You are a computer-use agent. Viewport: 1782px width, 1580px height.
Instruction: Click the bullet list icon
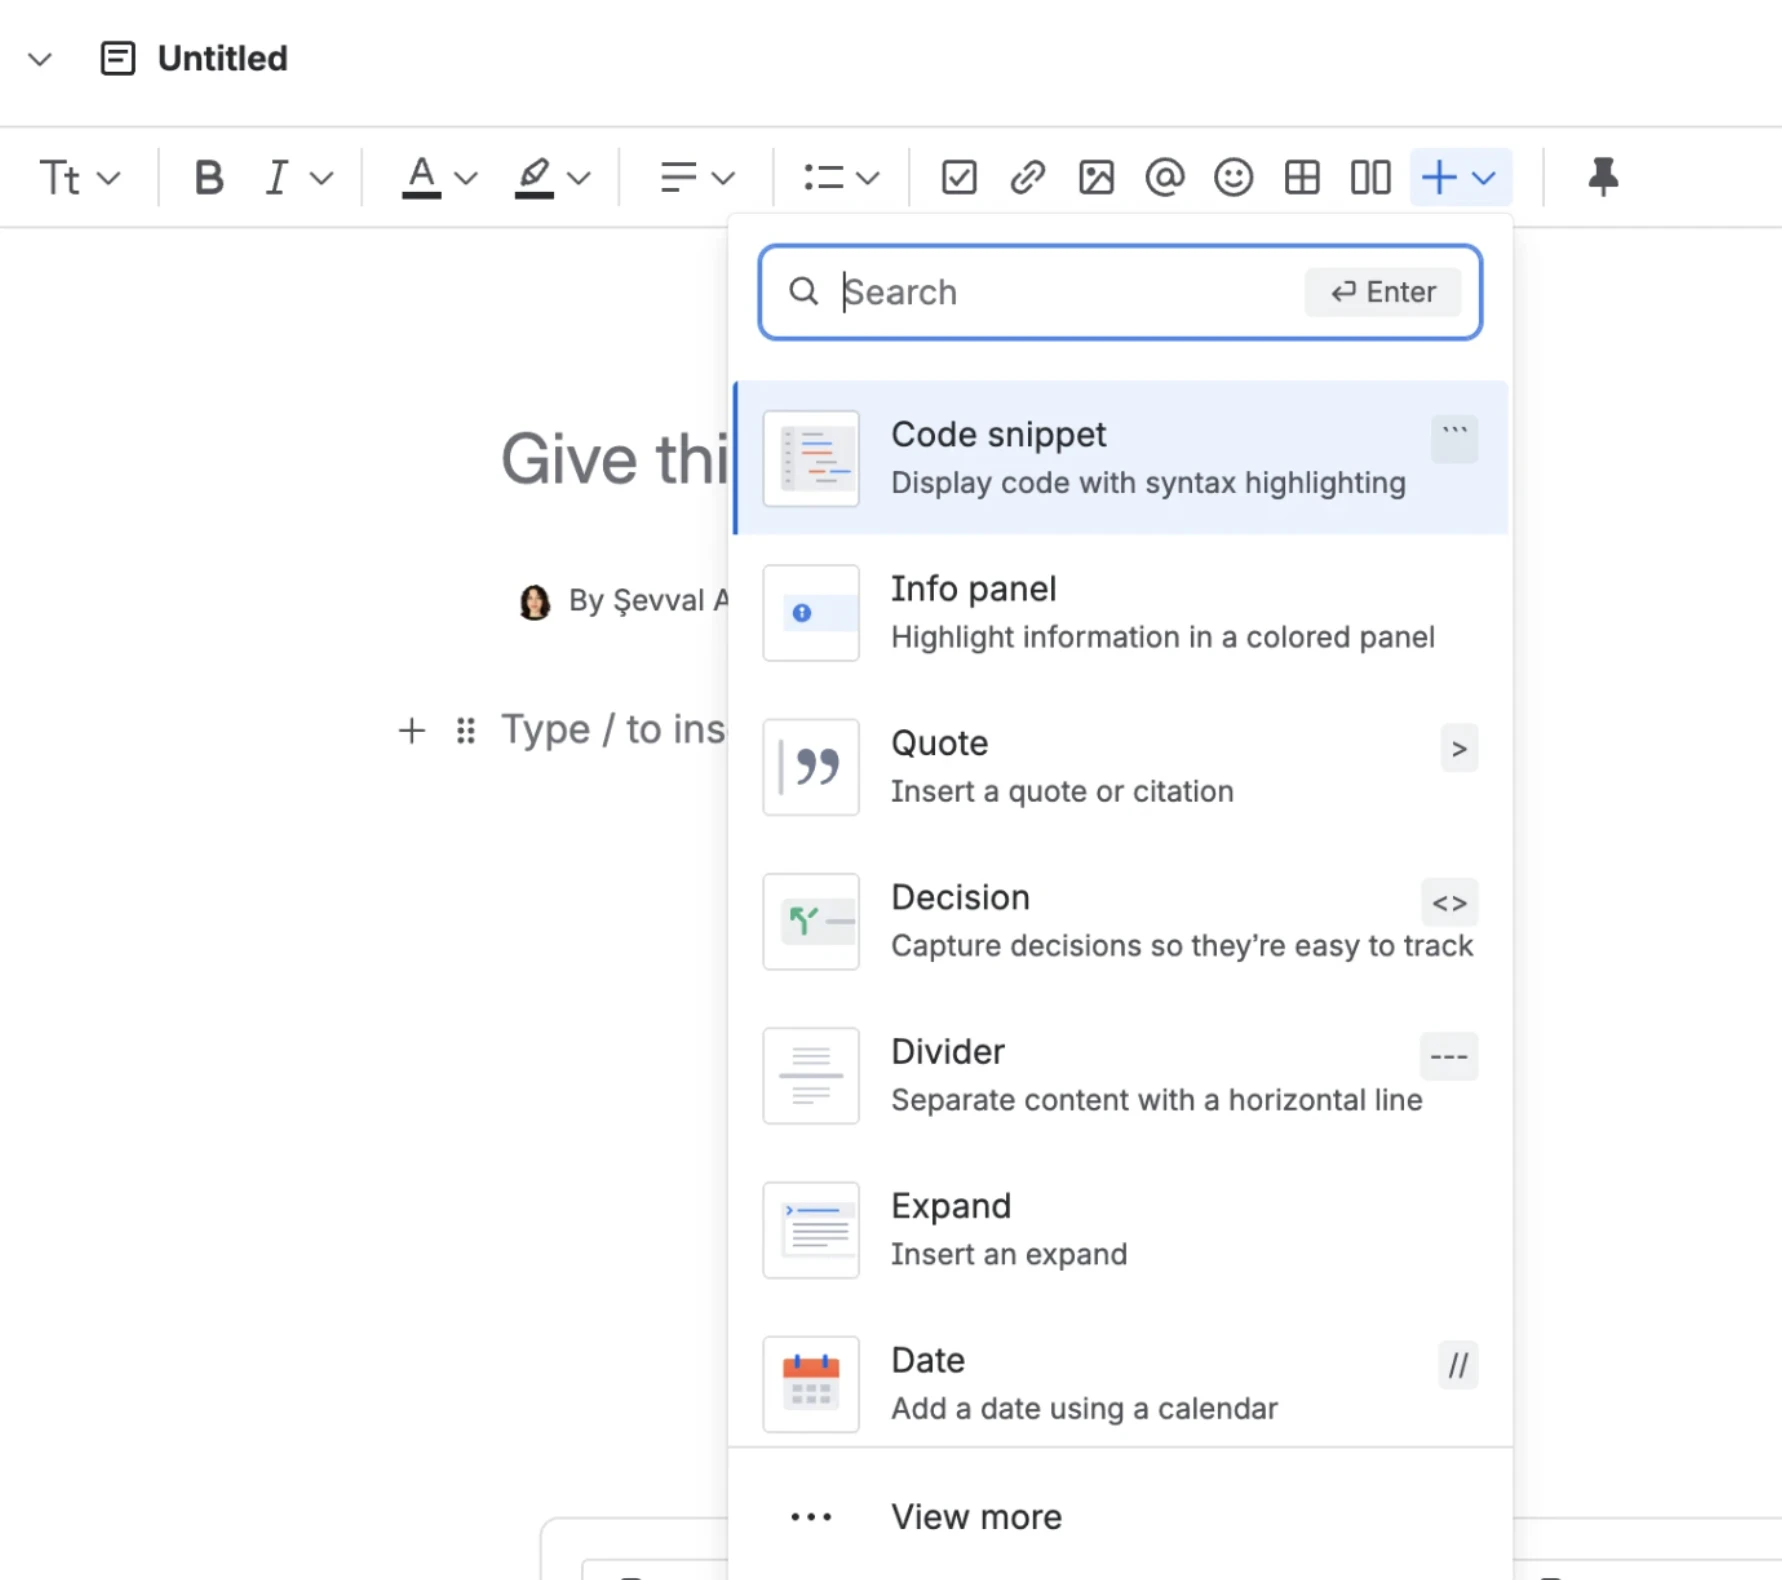coord(824,178)
